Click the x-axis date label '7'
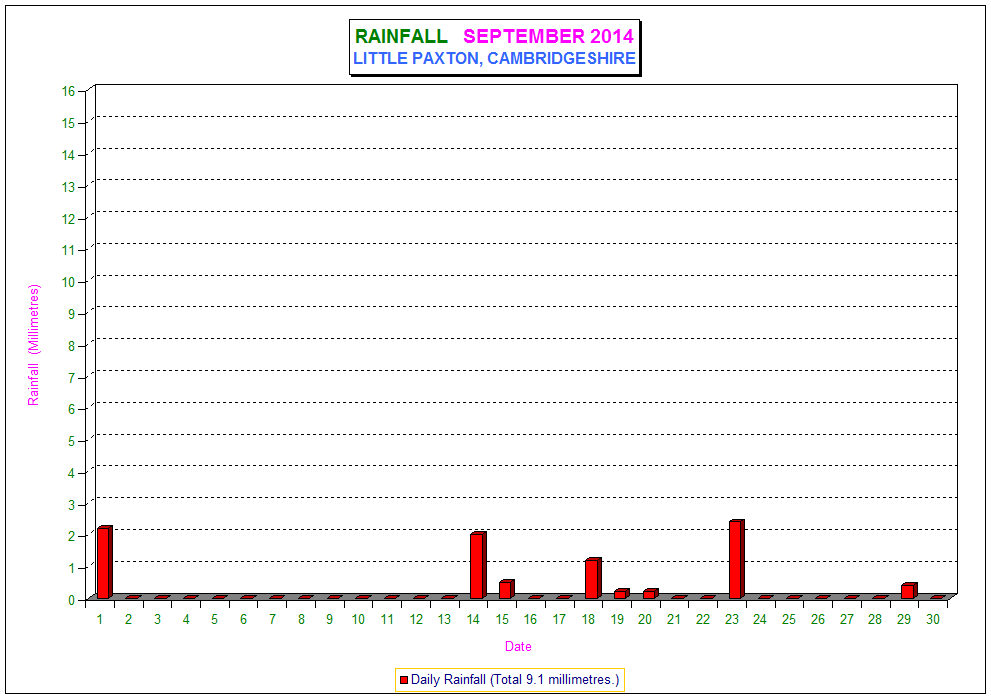 coord(272,620)
